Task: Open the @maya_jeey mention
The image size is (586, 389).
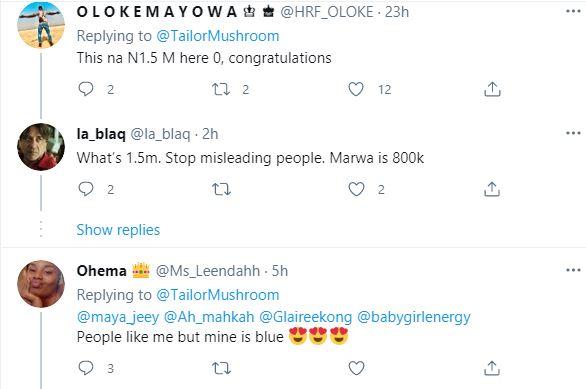Action: (118, 317)
